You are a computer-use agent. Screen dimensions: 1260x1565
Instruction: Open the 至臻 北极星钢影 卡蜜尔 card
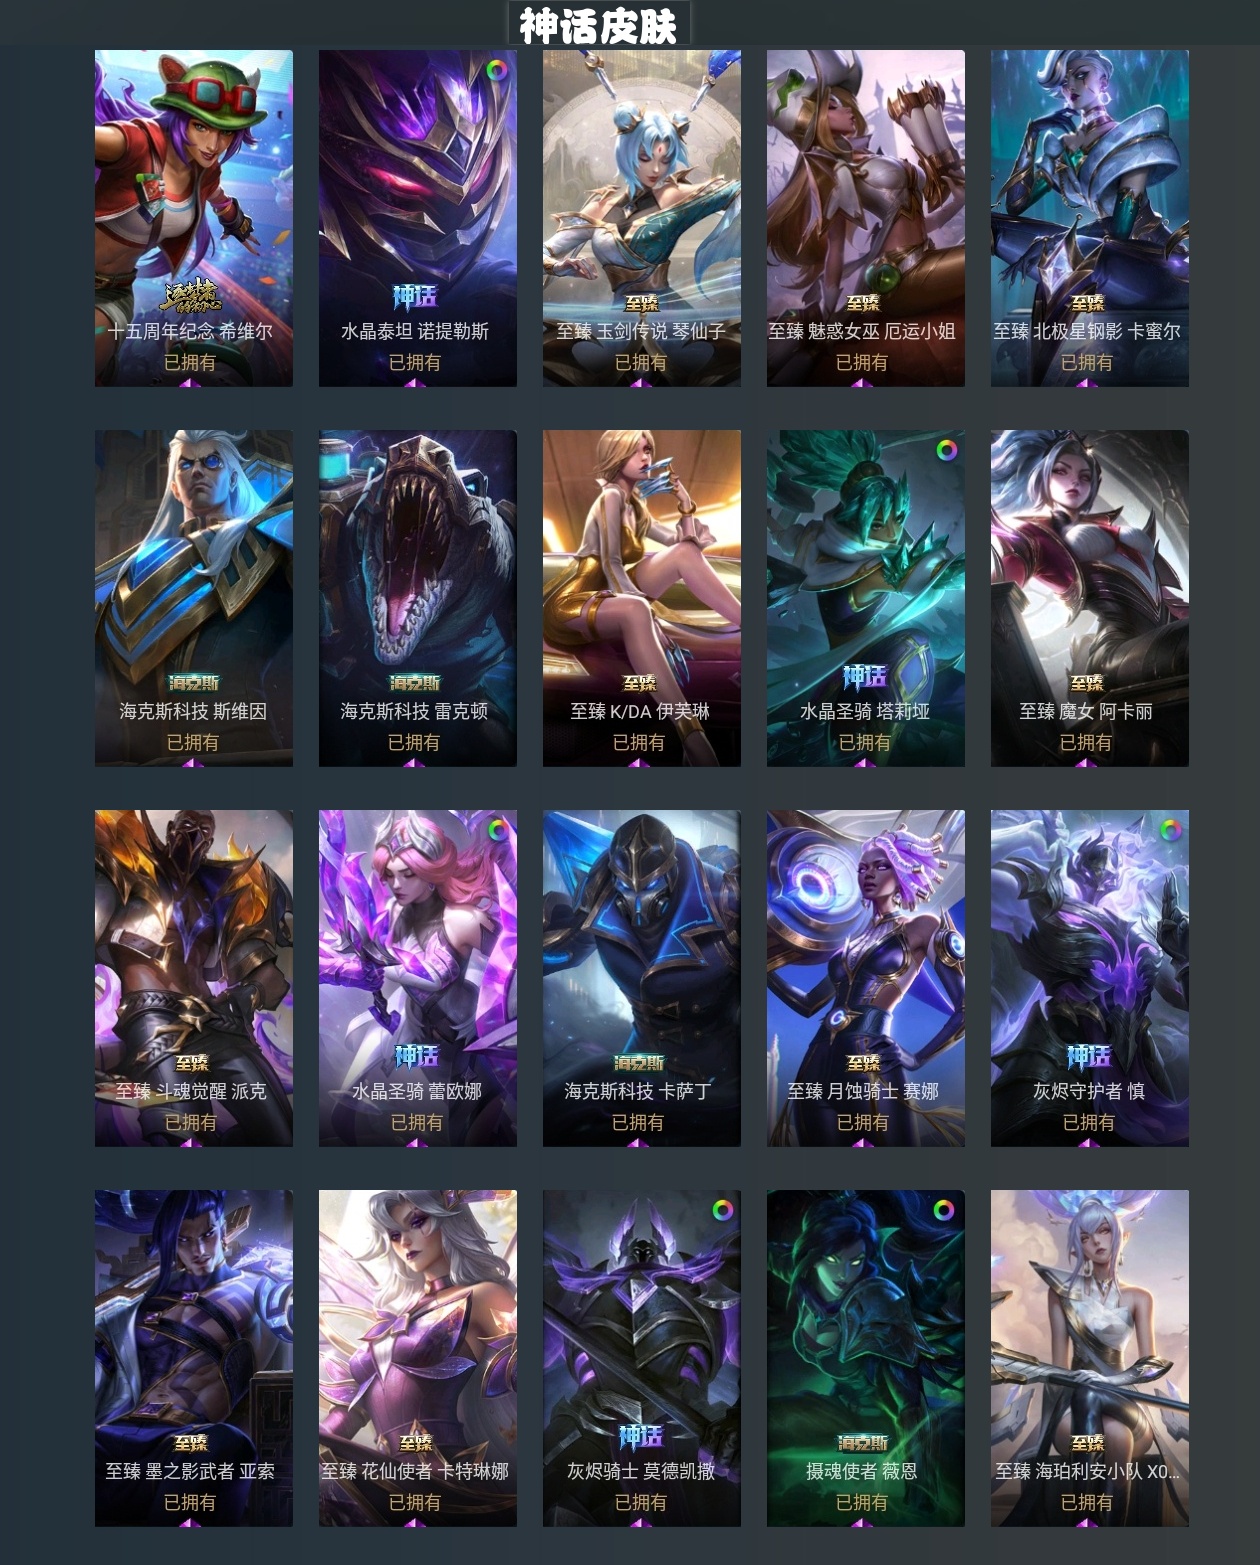[x=1090, y=218]
